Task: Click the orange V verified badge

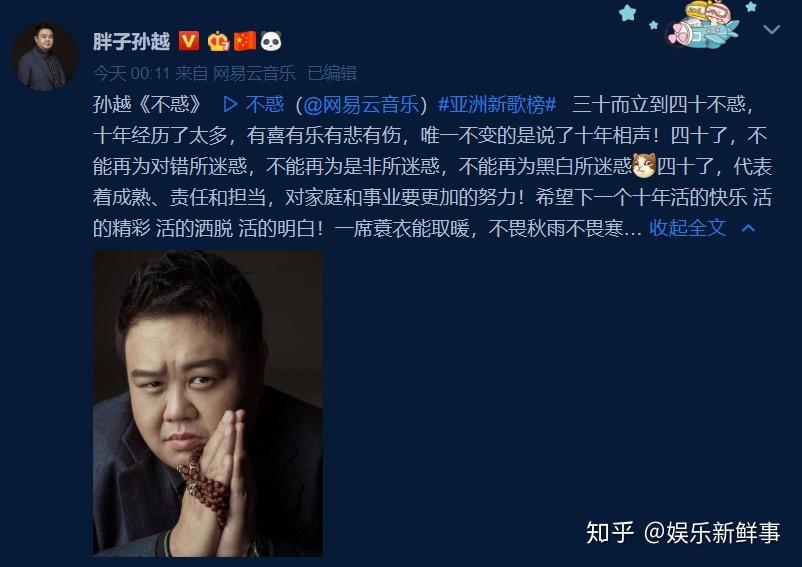Action: [x=189, y=41]
